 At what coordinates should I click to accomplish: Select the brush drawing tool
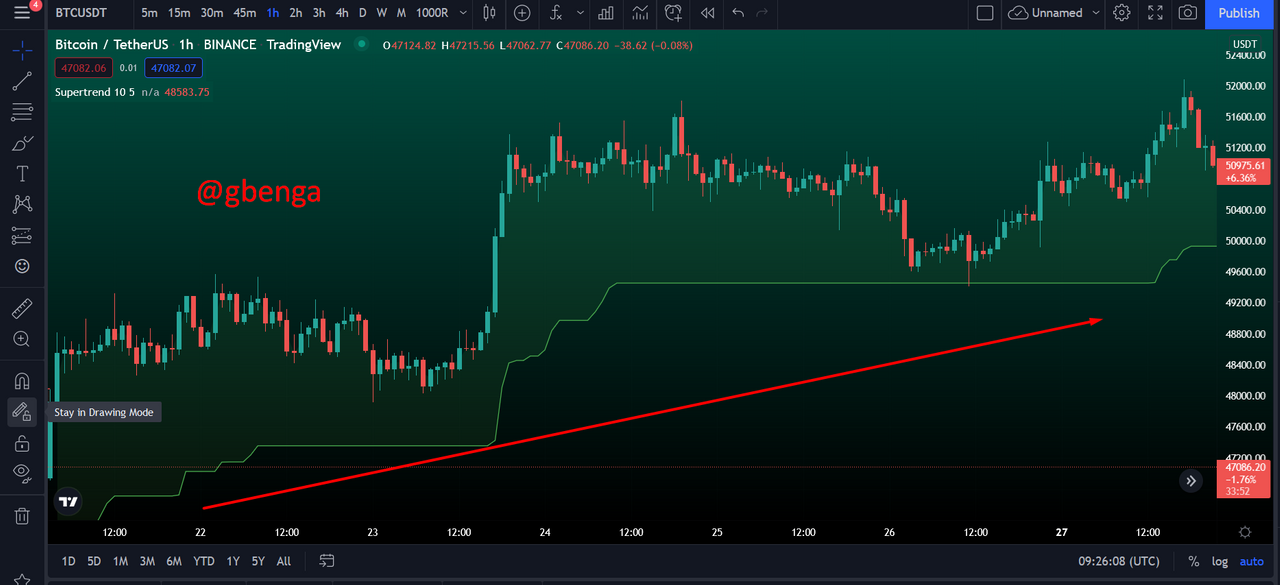pyautogui.click(x=22, y=143)
